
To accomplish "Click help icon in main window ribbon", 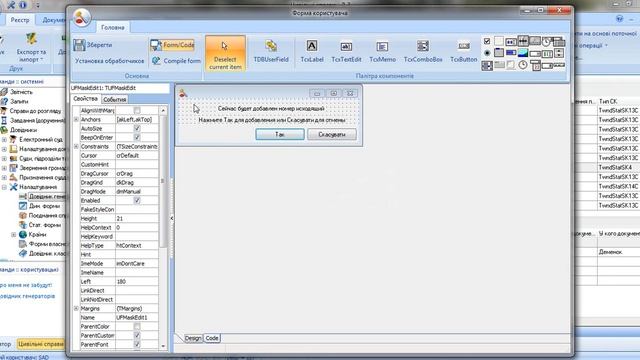I will click(x=620, y=19).
